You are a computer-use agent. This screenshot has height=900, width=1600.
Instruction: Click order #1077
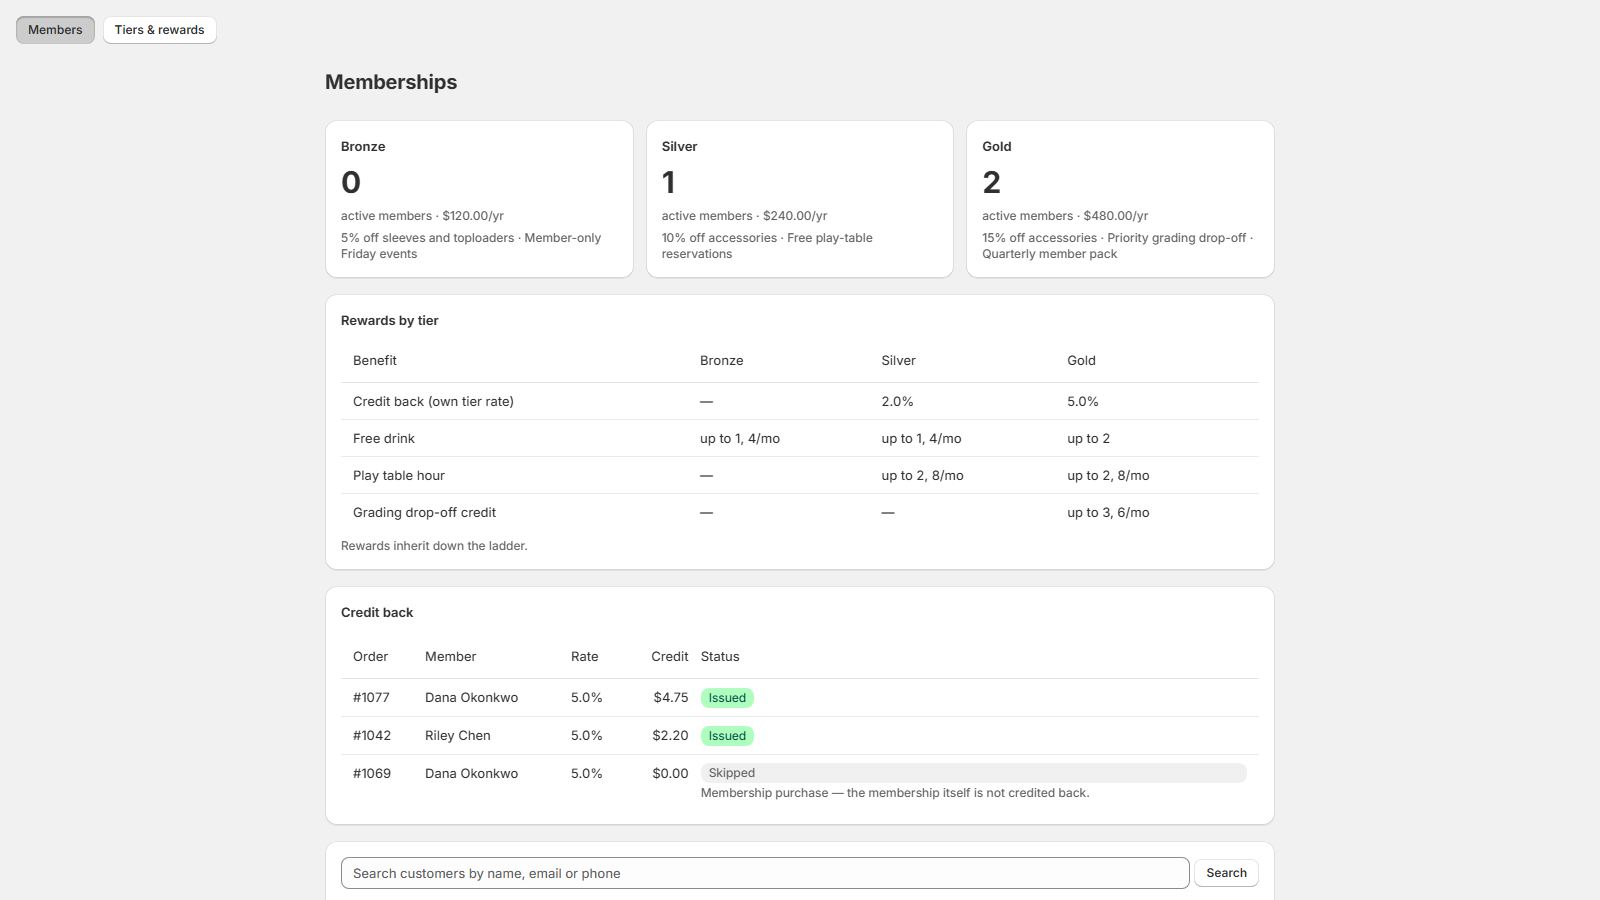371,697
